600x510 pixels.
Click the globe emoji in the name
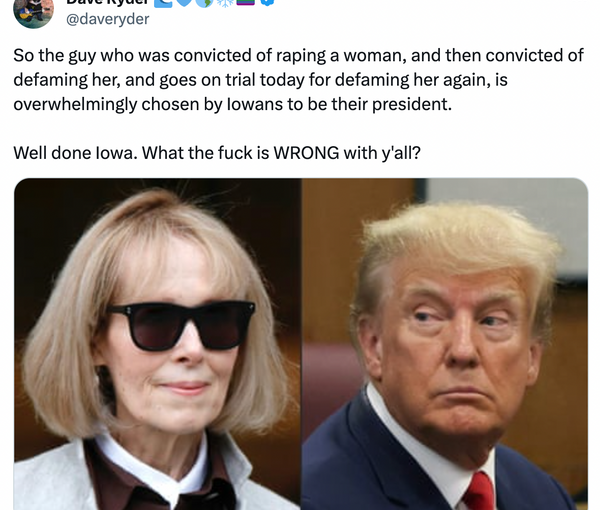(204, 3)
